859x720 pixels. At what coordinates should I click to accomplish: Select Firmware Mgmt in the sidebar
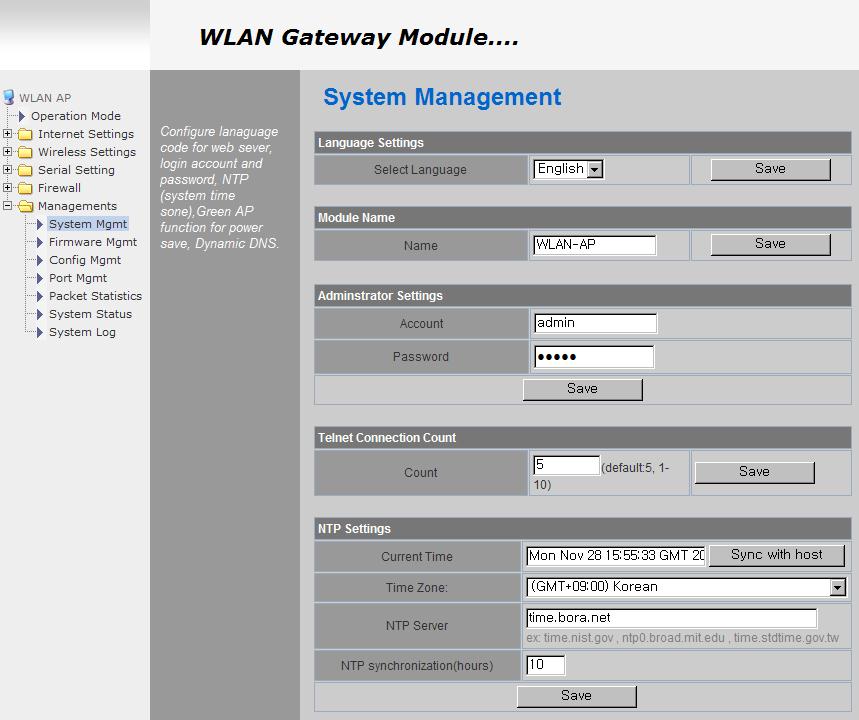click(92, 242)
